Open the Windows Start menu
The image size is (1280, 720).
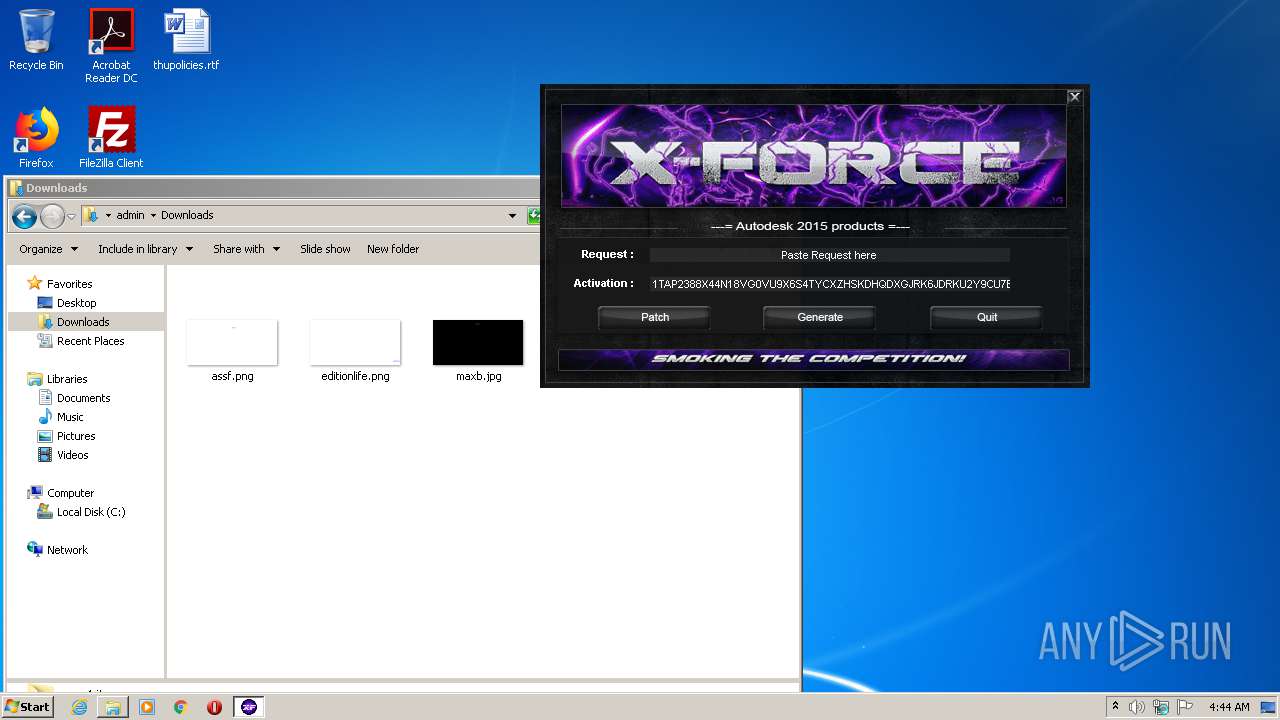point(28,707)
